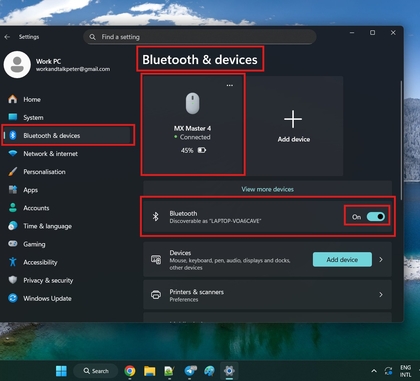The height and width of the screenshot is (381, 420).
Task: Click the Accounts person icon
Action: pyautogui.click(x=13, y=208)
